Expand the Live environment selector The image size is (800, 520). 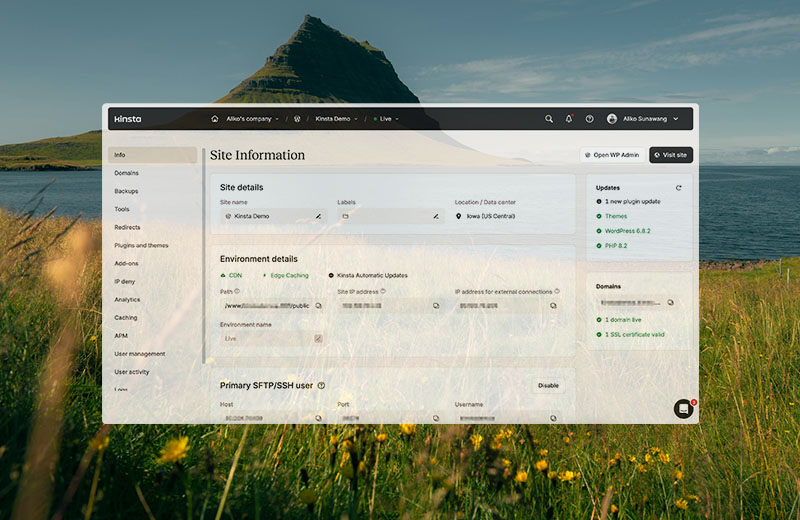pos(388,119)
